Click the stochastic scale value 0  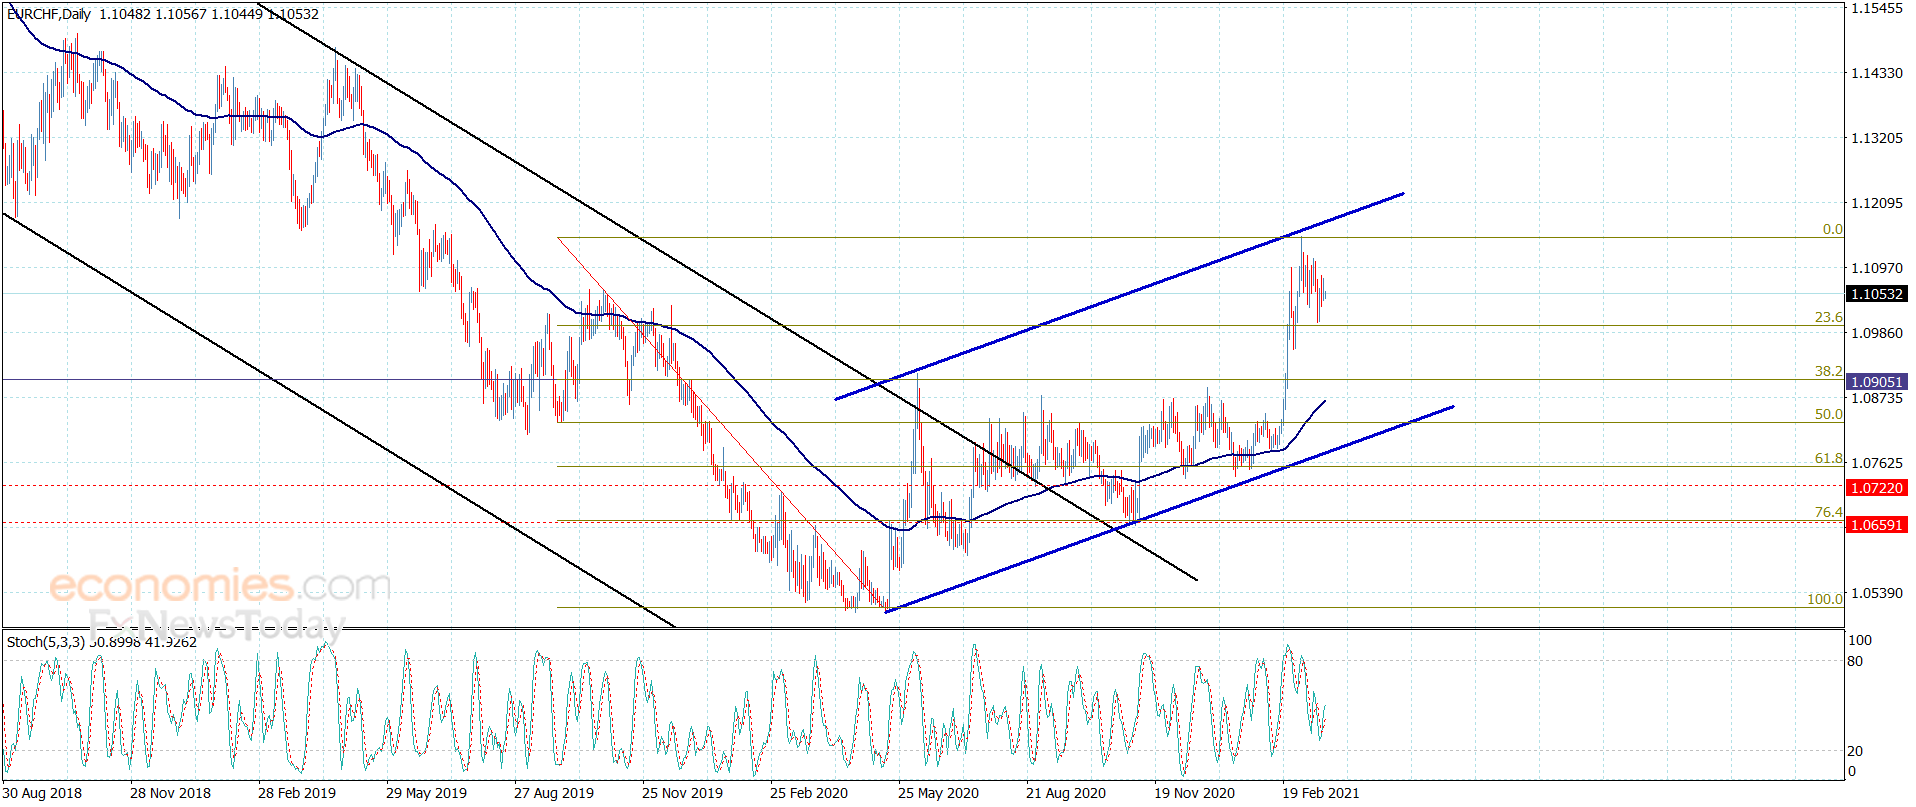pos(1852,771)
